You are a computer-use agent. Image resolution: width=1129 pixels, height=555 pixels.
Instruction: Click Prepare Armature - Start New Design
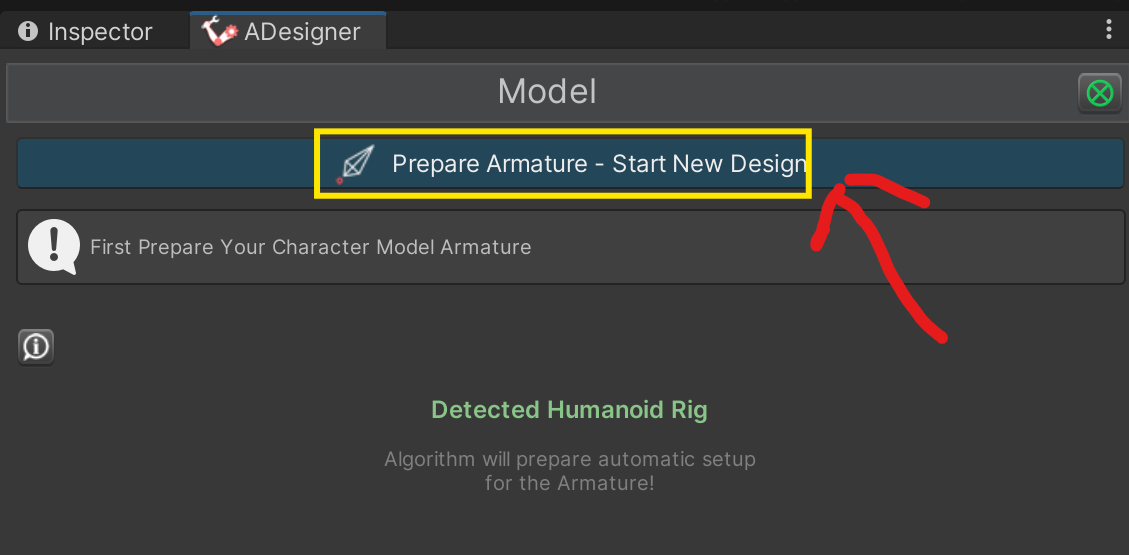pyautogui.click(x=570, y=163)
